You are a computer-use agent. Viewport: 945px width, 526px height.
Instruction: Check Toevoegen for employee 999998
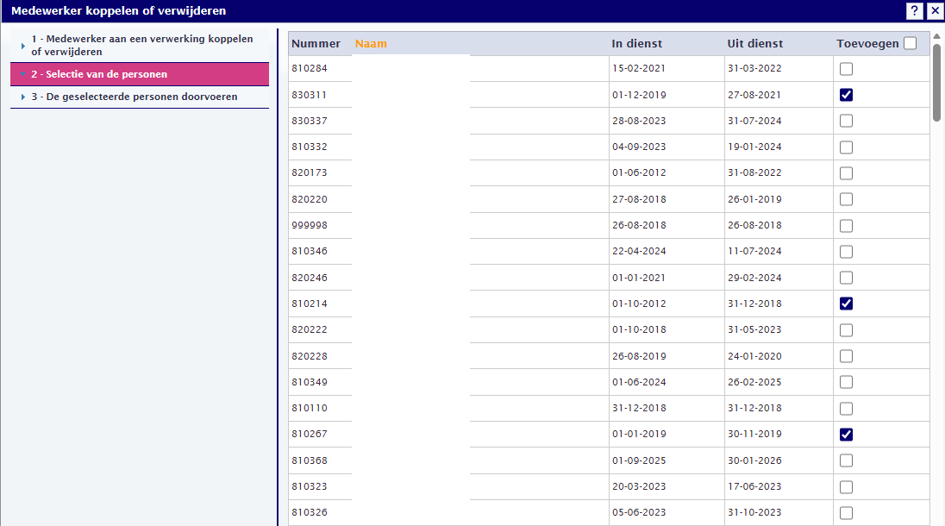[x=846, y=225]
